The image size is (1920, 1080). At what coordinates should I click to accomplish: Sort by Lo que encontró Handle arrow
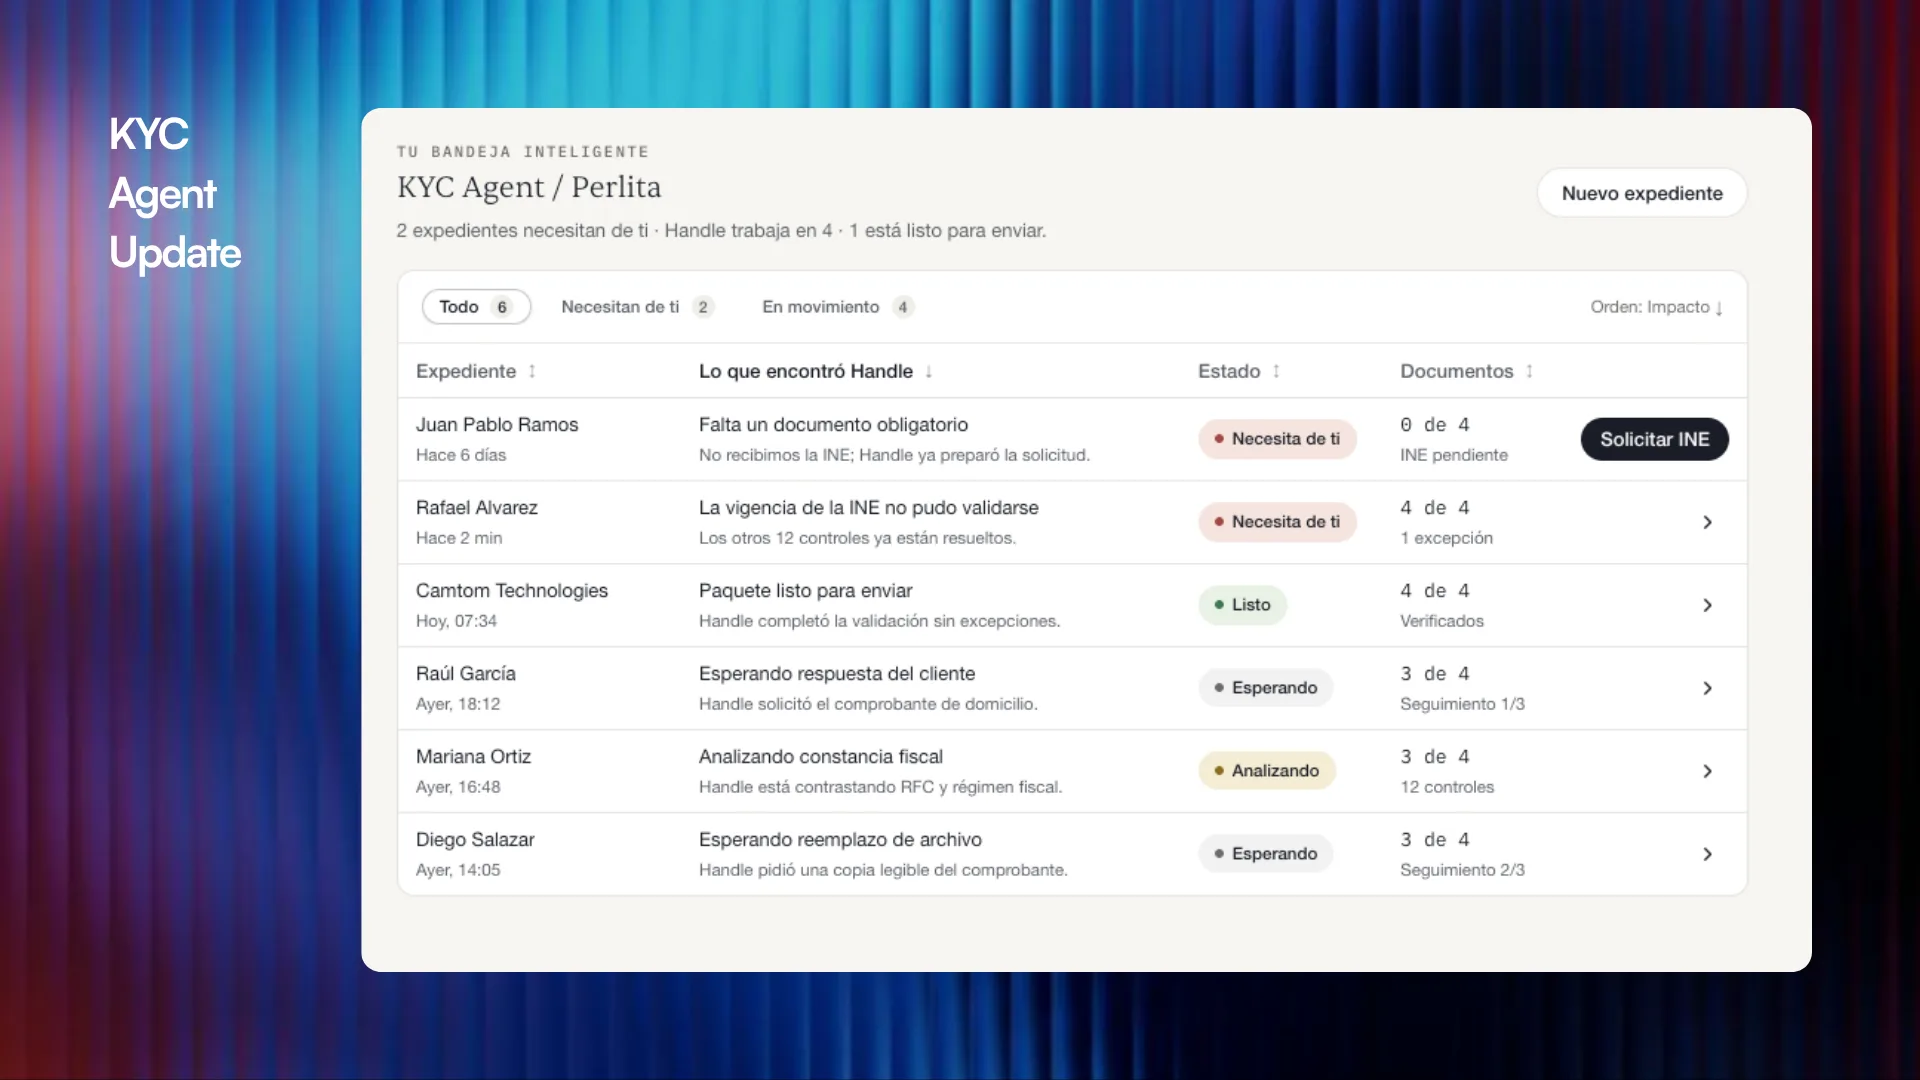pyautogui.click(x=929, y=371)
